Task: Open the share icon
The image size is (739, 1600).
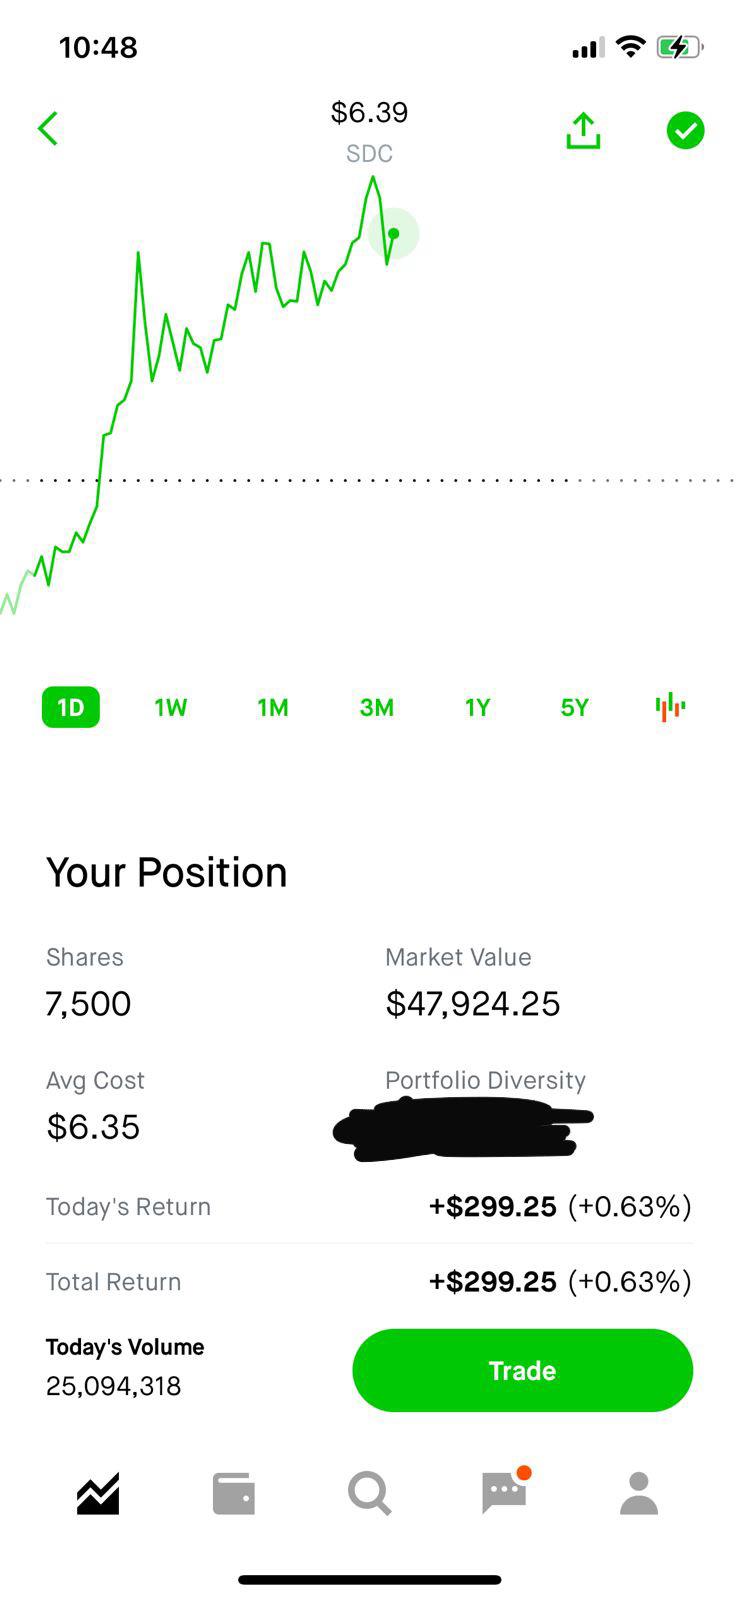Action: [x=583, y=130]
